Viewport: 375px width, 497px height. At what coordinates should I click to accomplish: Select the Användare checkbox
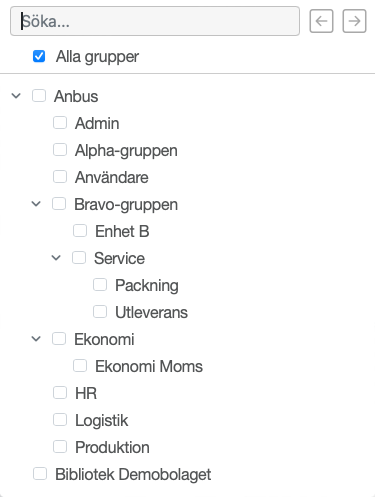[60, 177]
